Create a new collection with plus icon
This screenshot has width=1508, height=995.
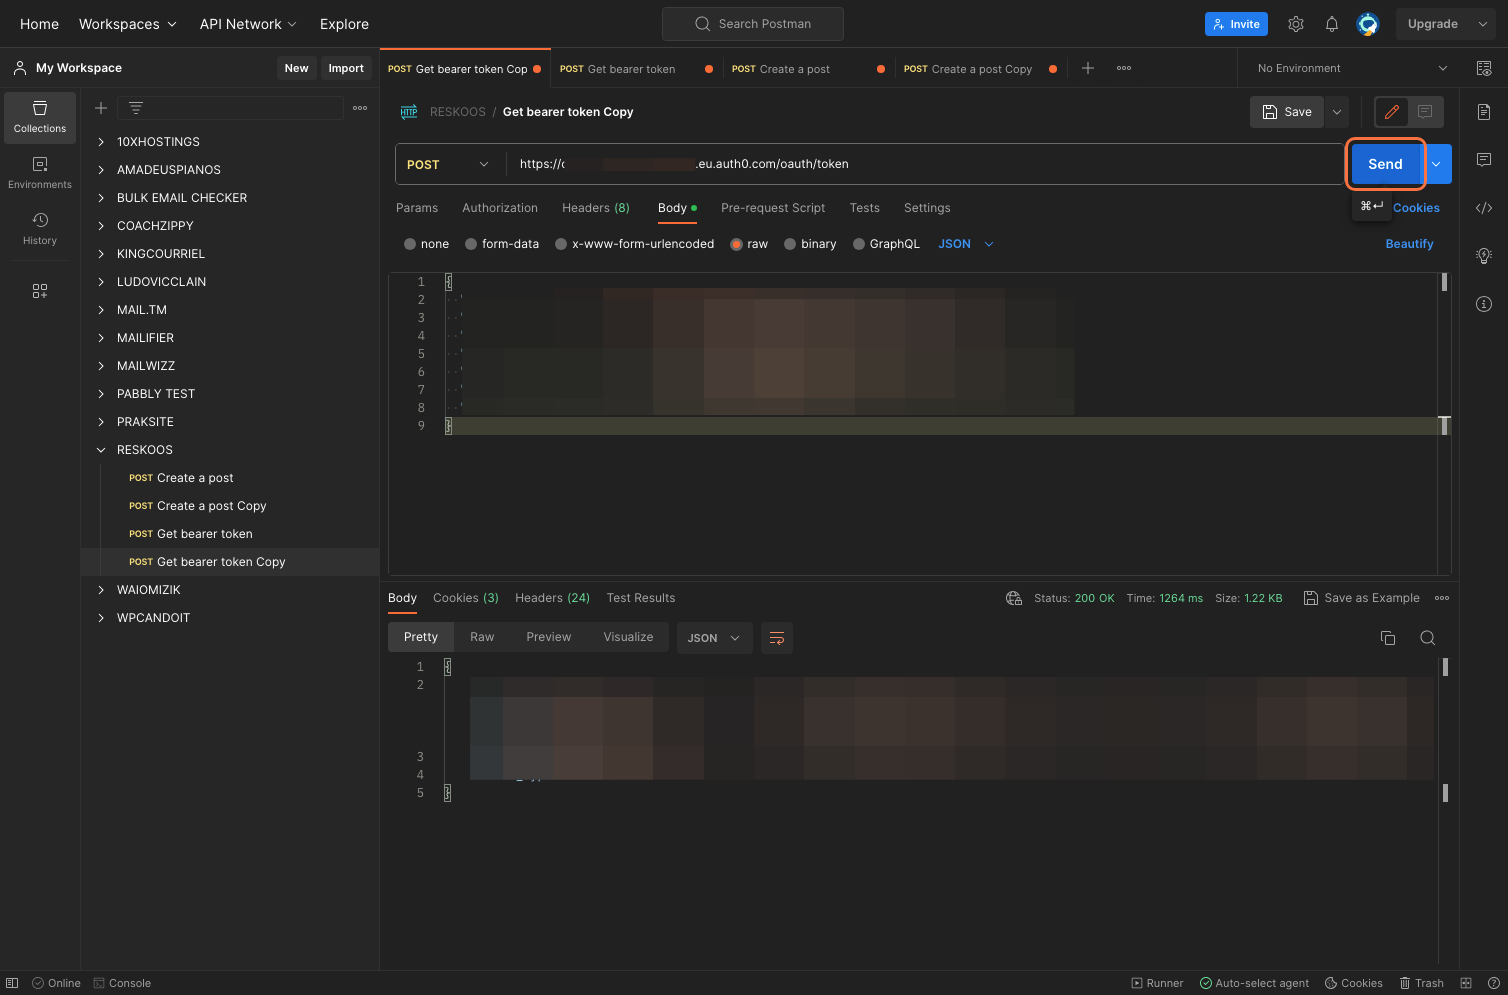pos(101,108)
